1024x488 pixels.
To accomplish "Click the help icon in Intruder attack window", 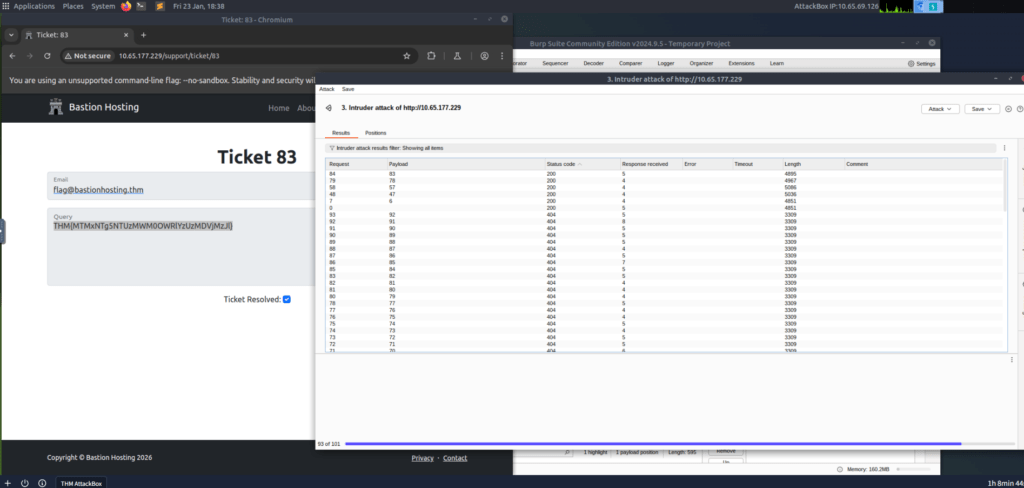I will (x=1020, y=109).
